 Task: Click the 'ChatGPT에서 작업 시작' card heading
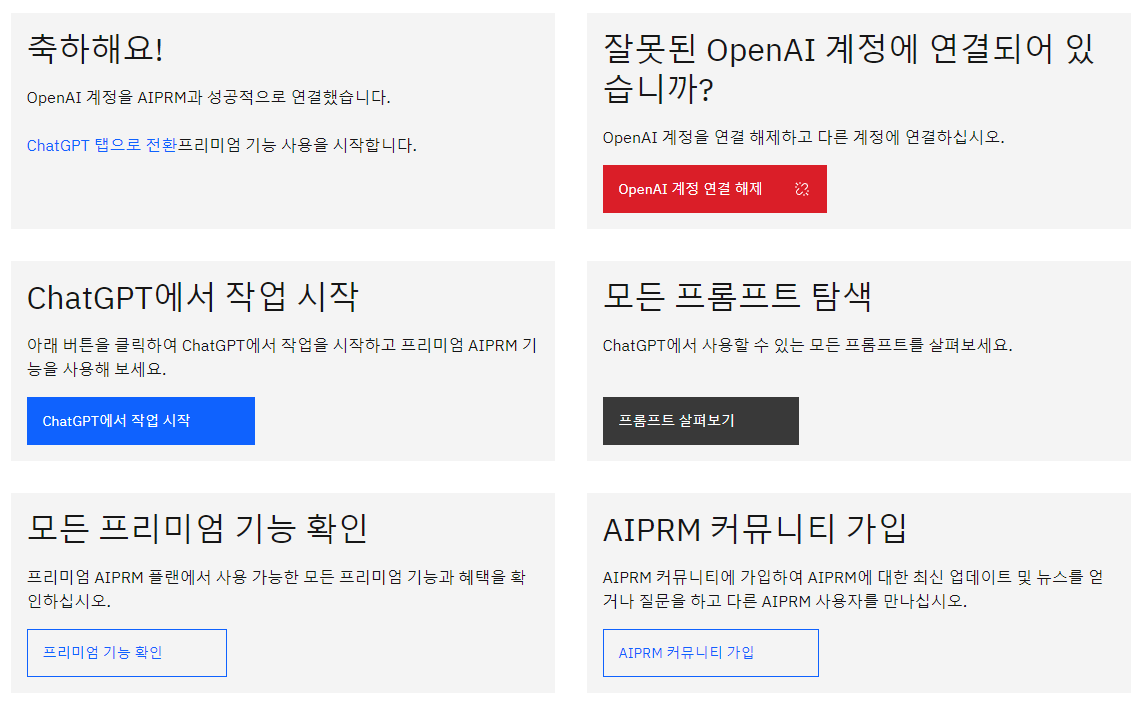pos(192,297)
